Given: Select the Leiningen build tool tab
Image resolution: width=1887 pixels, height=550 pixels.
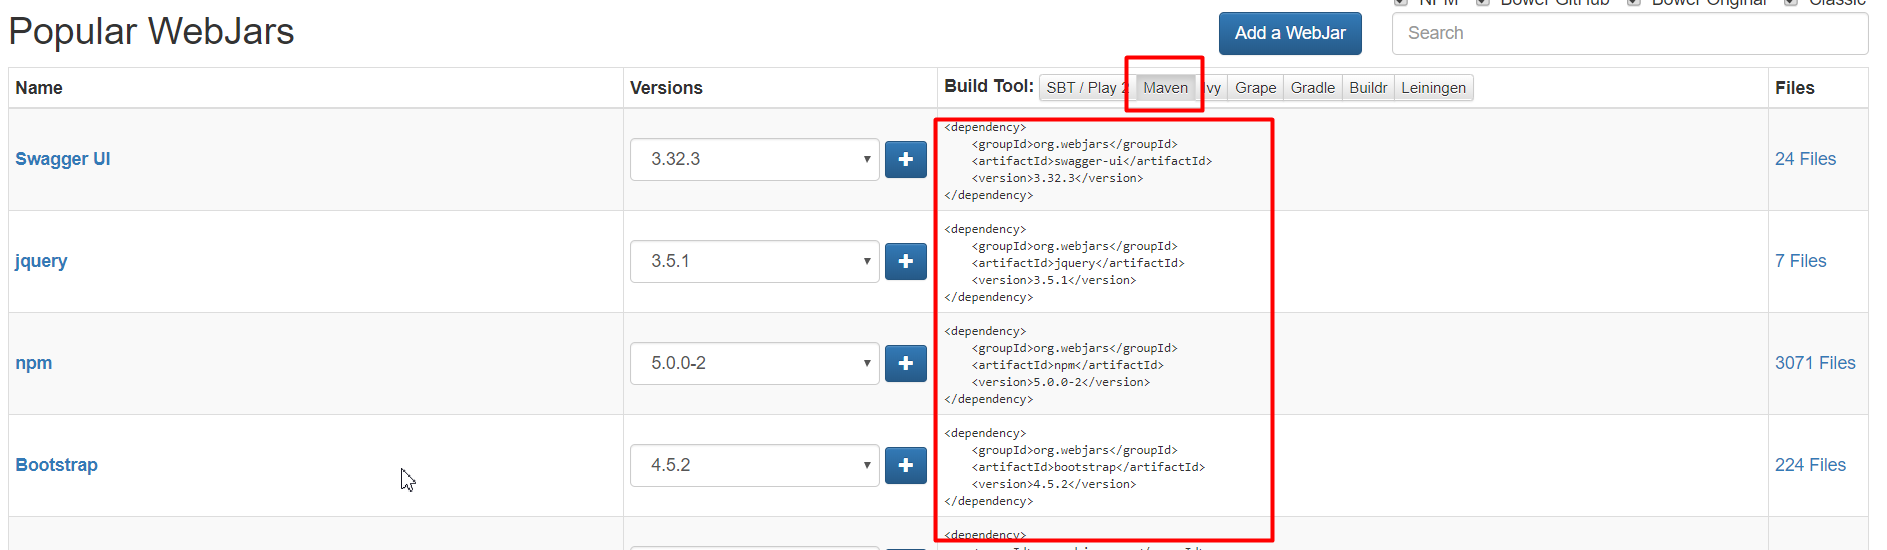Looking at the screenshot, I should pos(1433,88).
